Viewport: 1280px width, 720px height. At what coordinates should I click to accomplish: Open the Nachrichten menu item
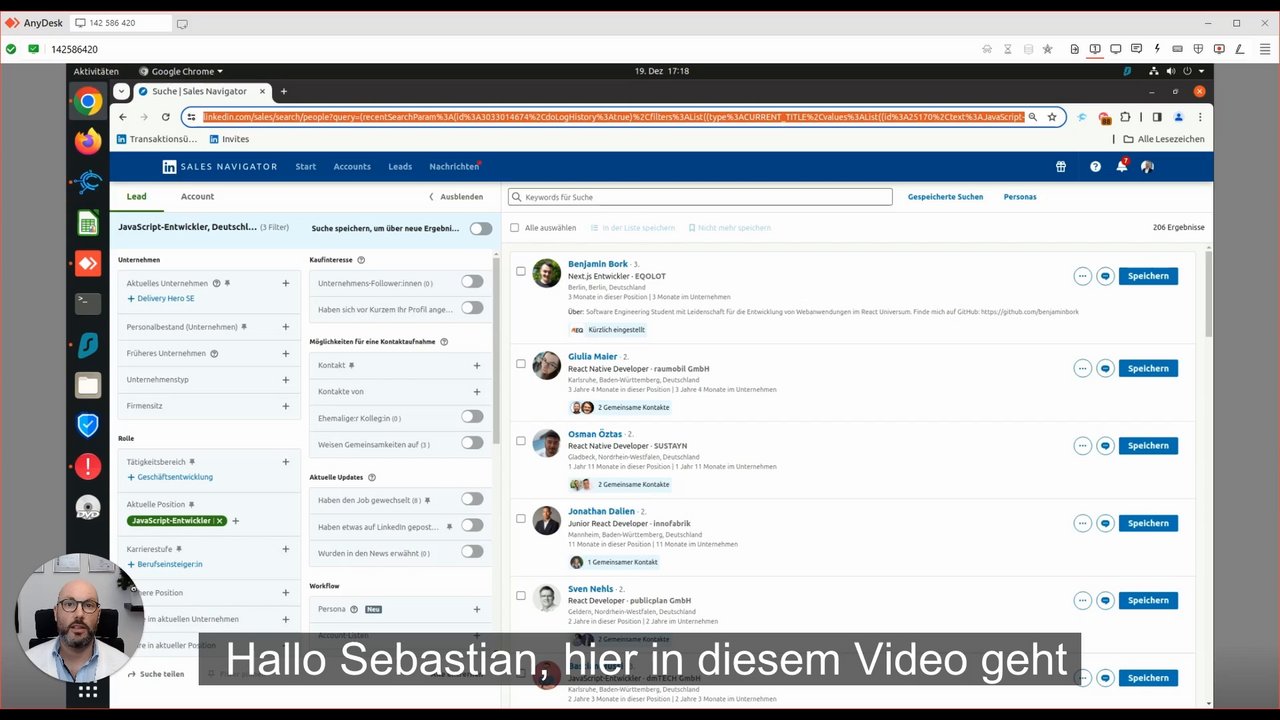(454, 167)
